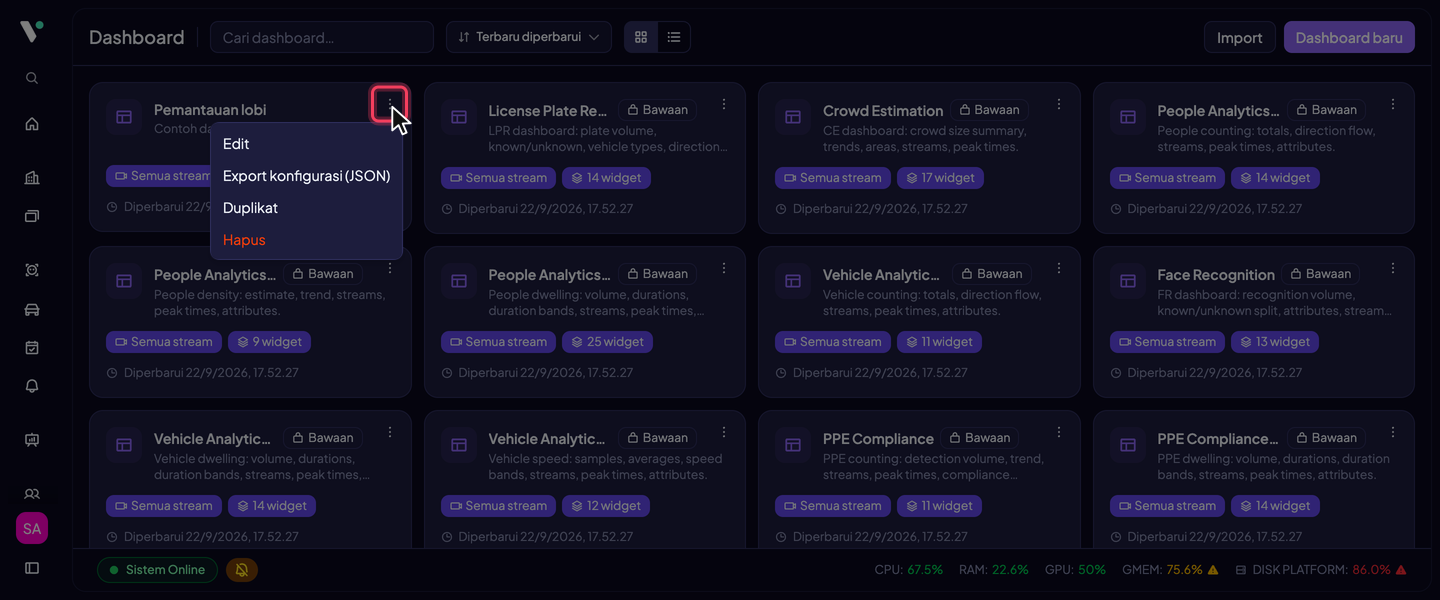Open three-dot menu on the PPE dwelling card

tap(1393, 432)
